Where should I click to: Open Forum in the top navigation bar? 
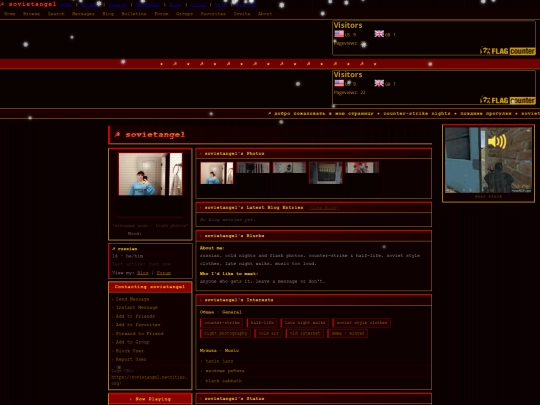pyautogui.click(x=161, y=14)
